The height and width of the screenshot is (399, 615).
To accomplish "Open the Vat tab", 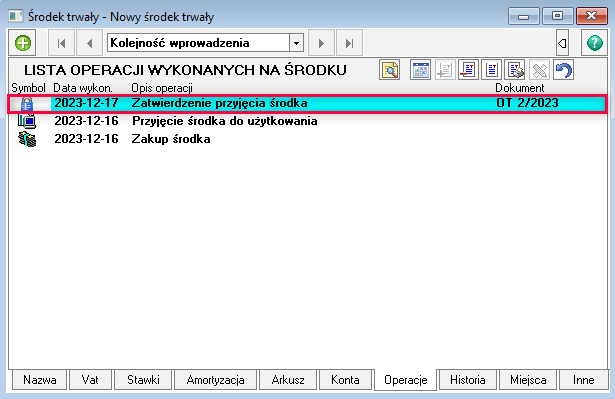I will pos(90,380).
